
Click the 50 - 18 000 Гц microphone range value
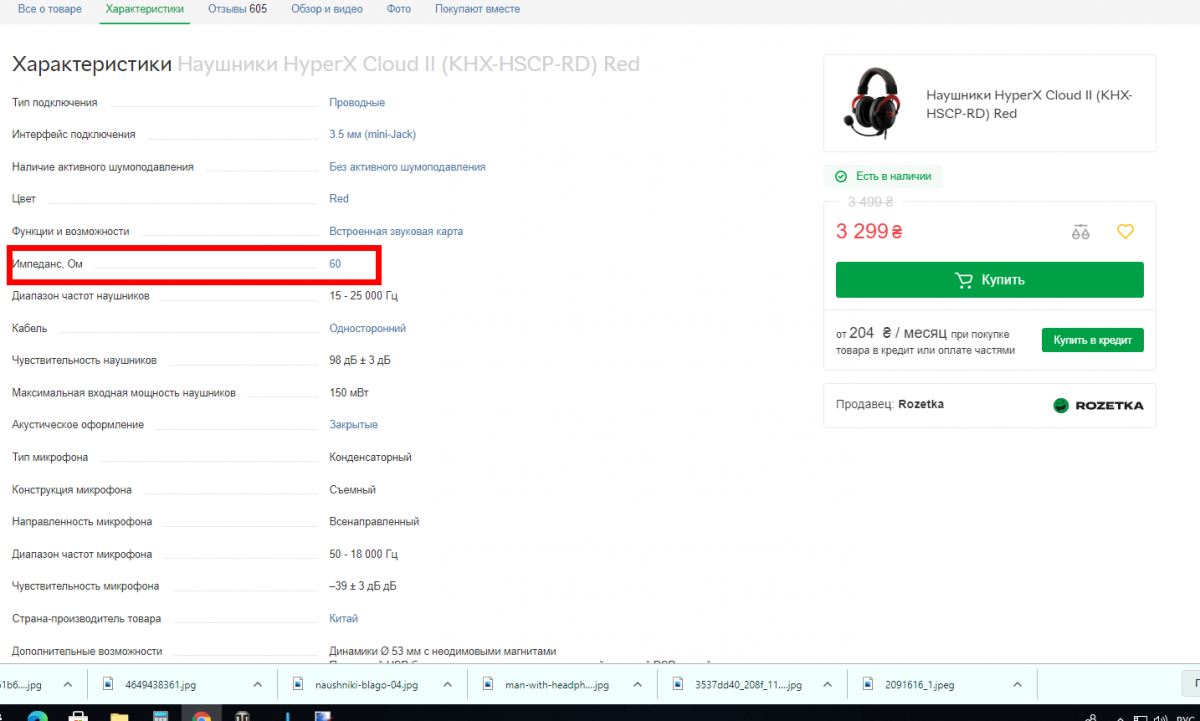363,554
